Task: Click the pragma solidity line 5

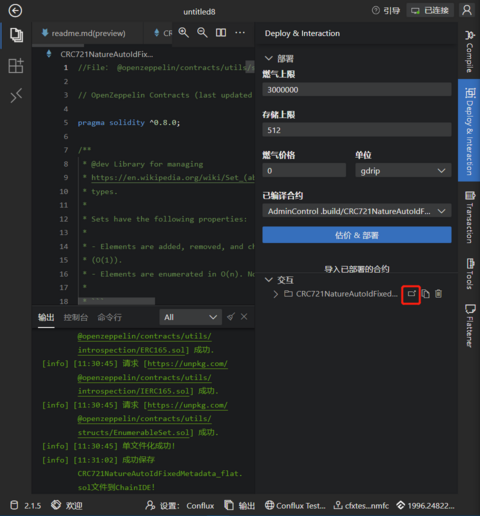Action: tap(129, 123)
